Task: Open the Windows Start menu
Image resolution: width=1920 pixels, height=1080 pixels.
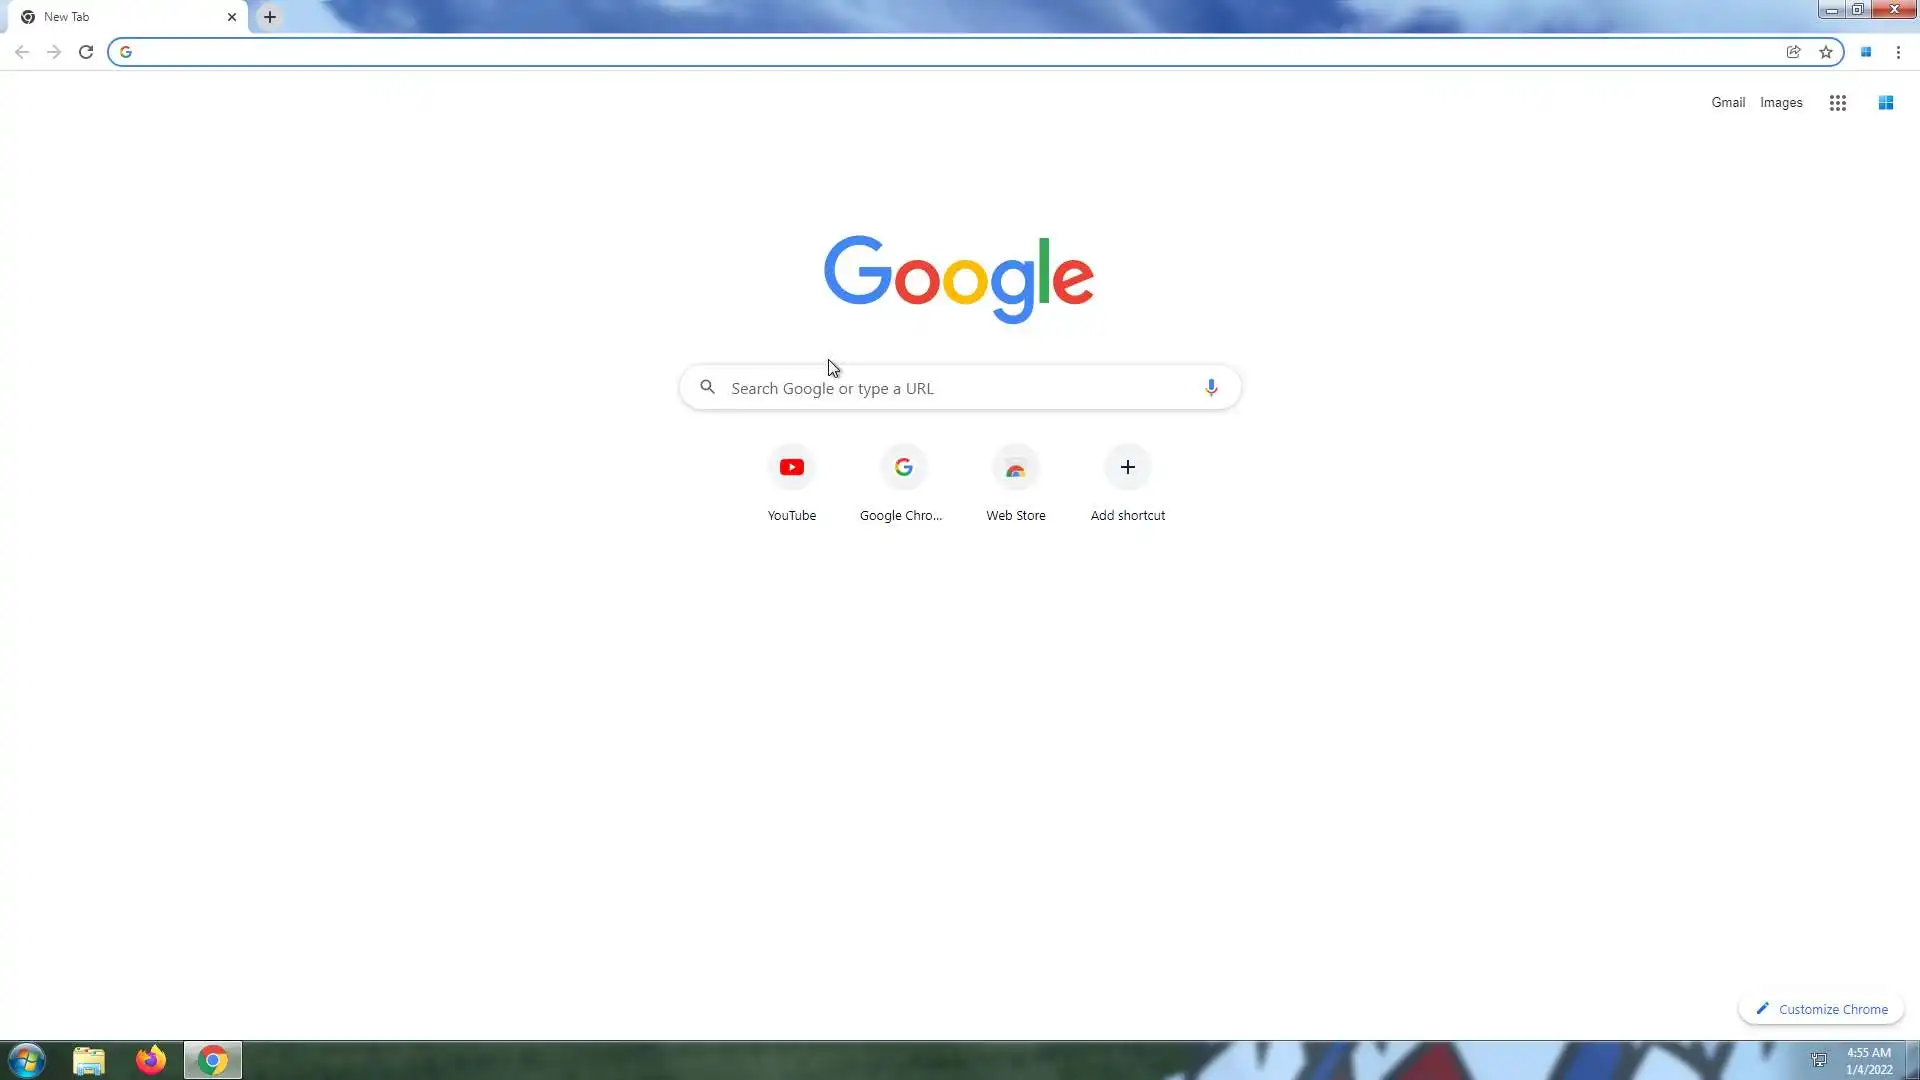Action: 27,1060
